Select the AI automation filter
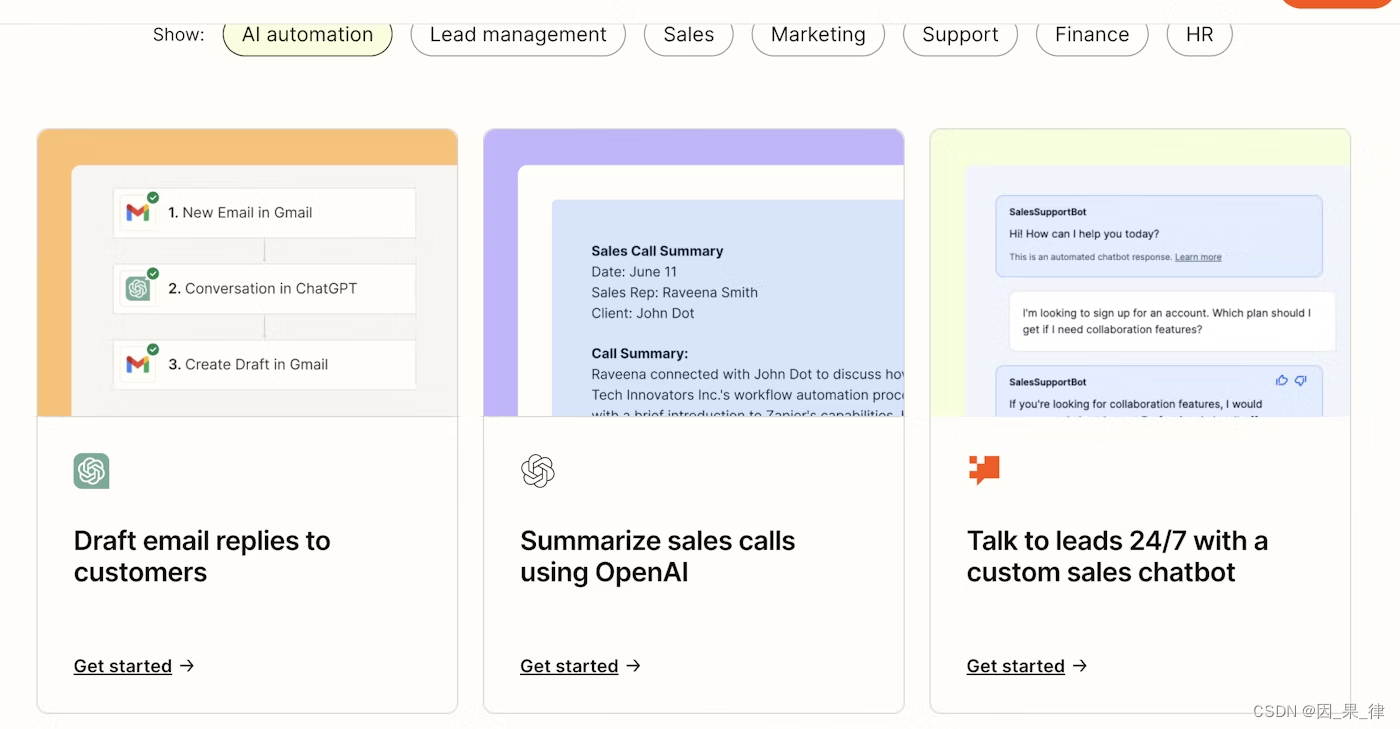This screenshot has height=729, width=1400. (x=307, y=35)
